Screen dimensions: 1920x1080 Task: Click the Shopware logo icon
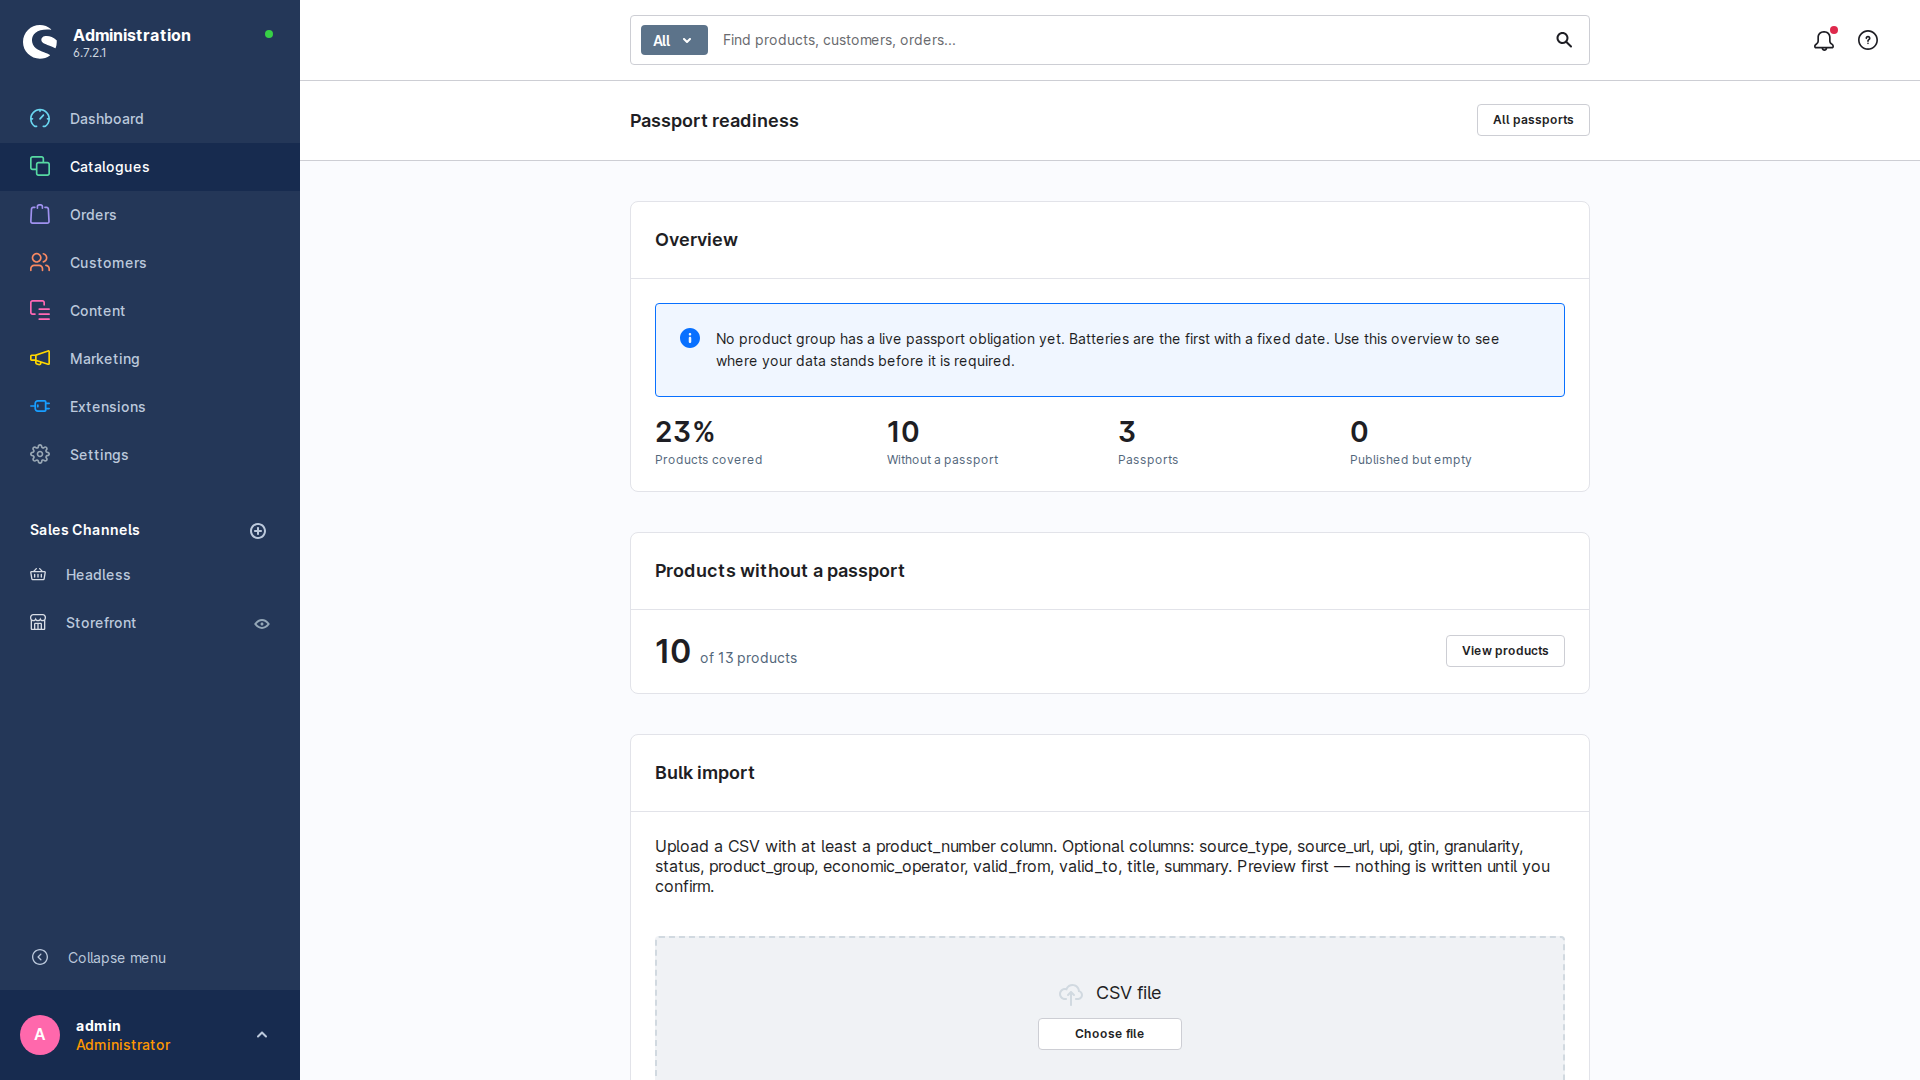40,41
